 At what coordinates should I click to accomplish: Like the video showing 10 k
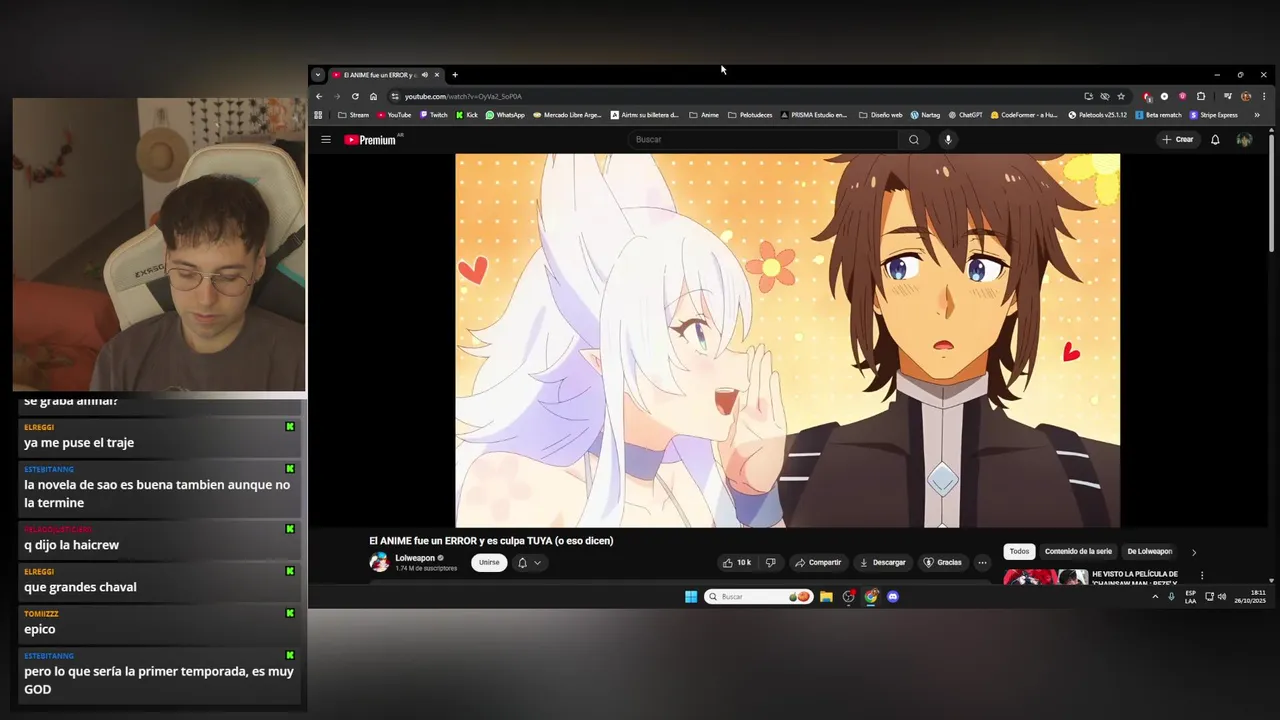pos(737,562)
